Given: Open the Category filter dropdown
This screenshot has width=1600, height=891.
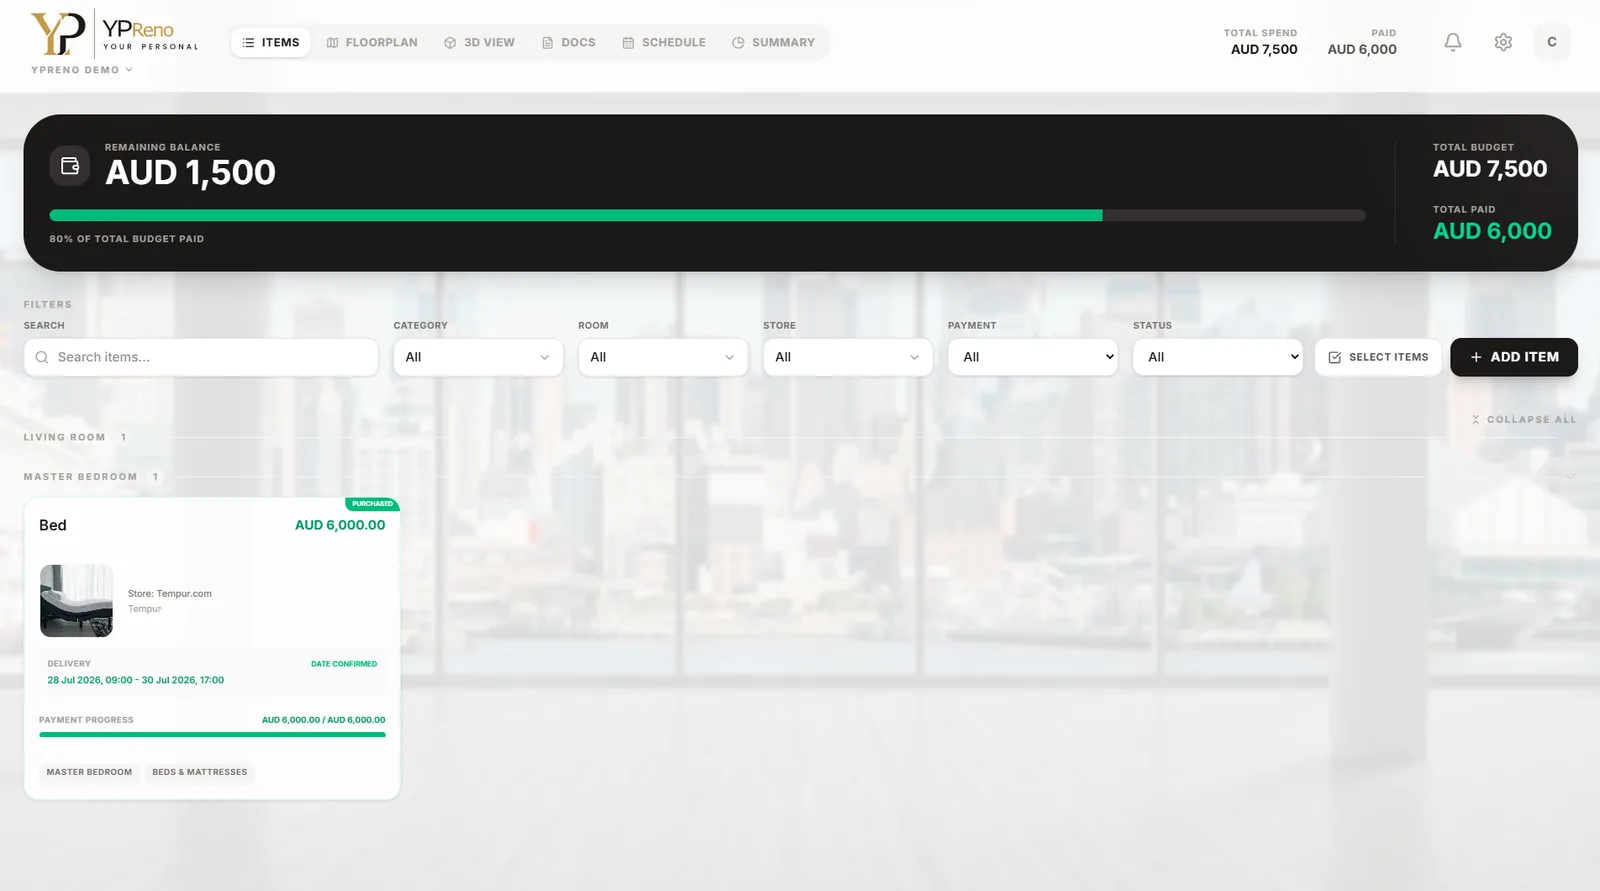Looking at the screenshot, I should tap(478, 357).
